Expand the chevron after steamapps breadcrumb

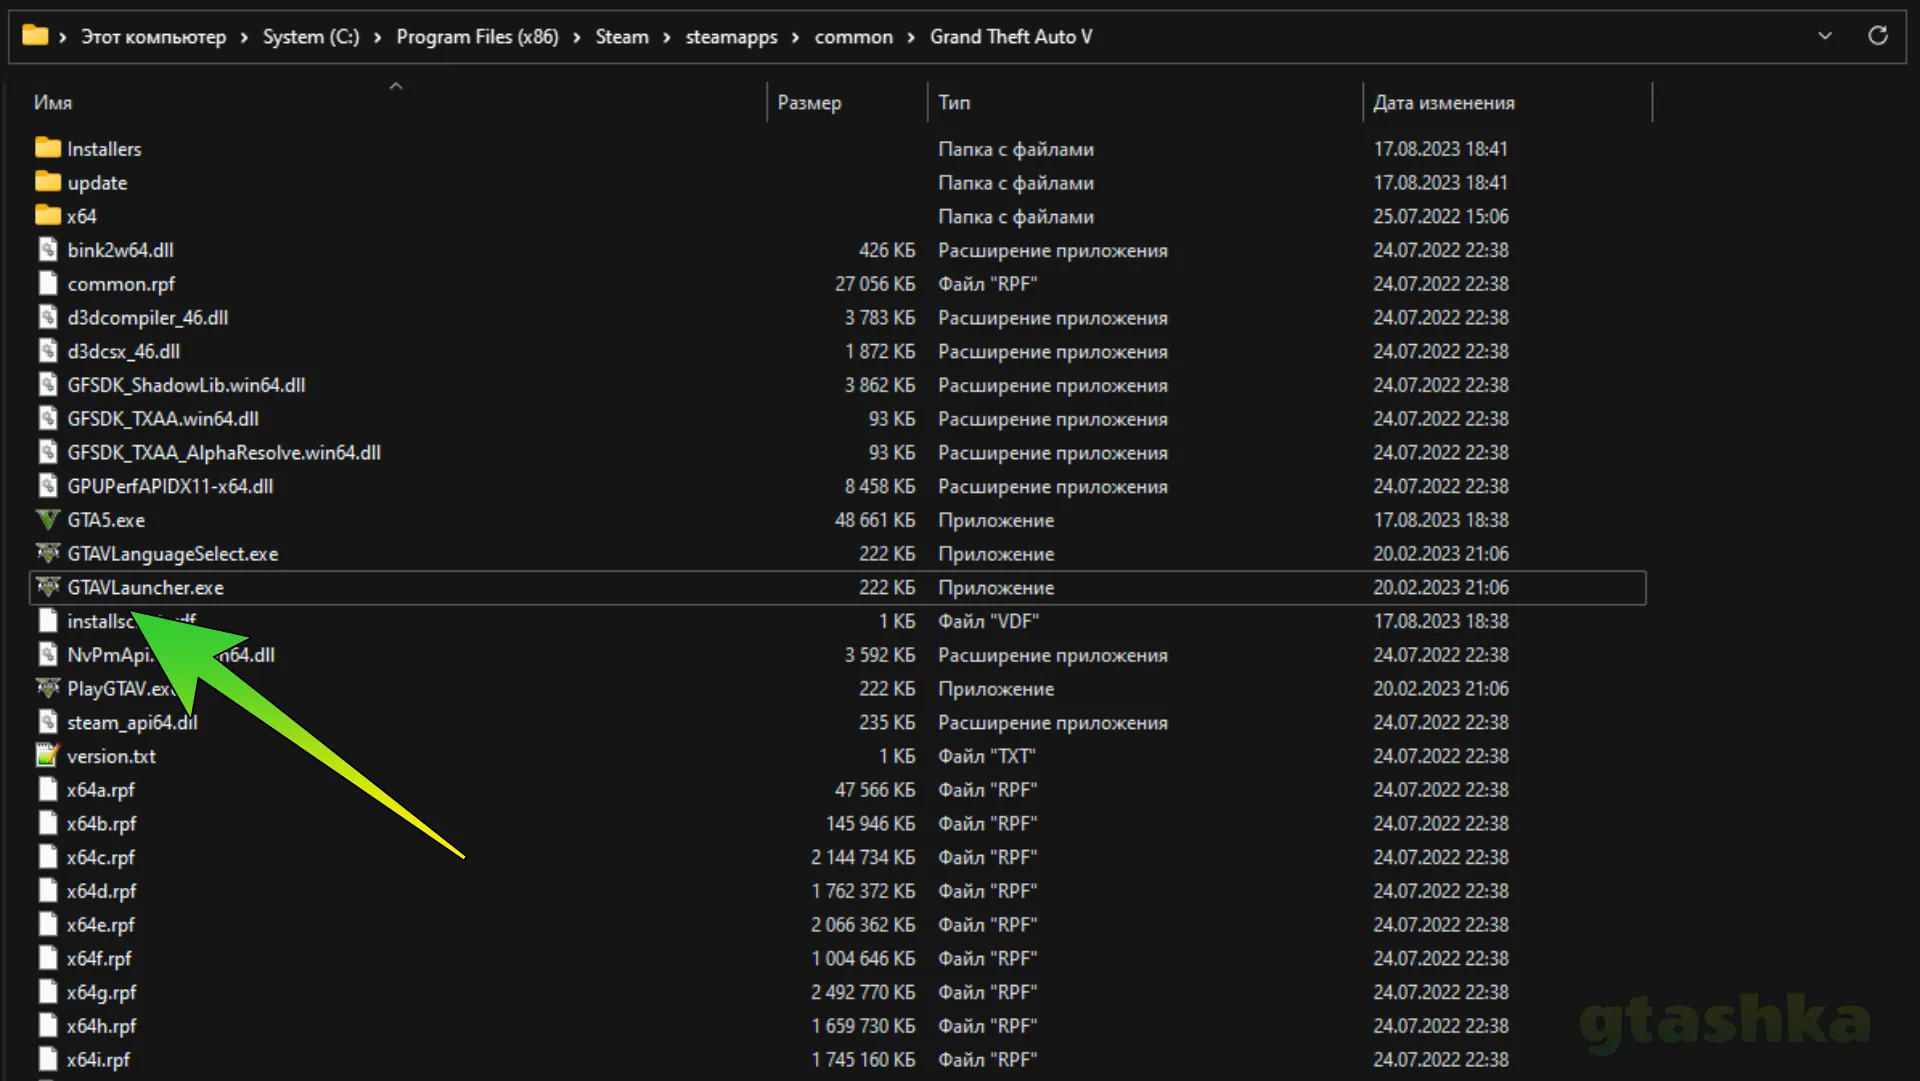[x=796, y=37]
